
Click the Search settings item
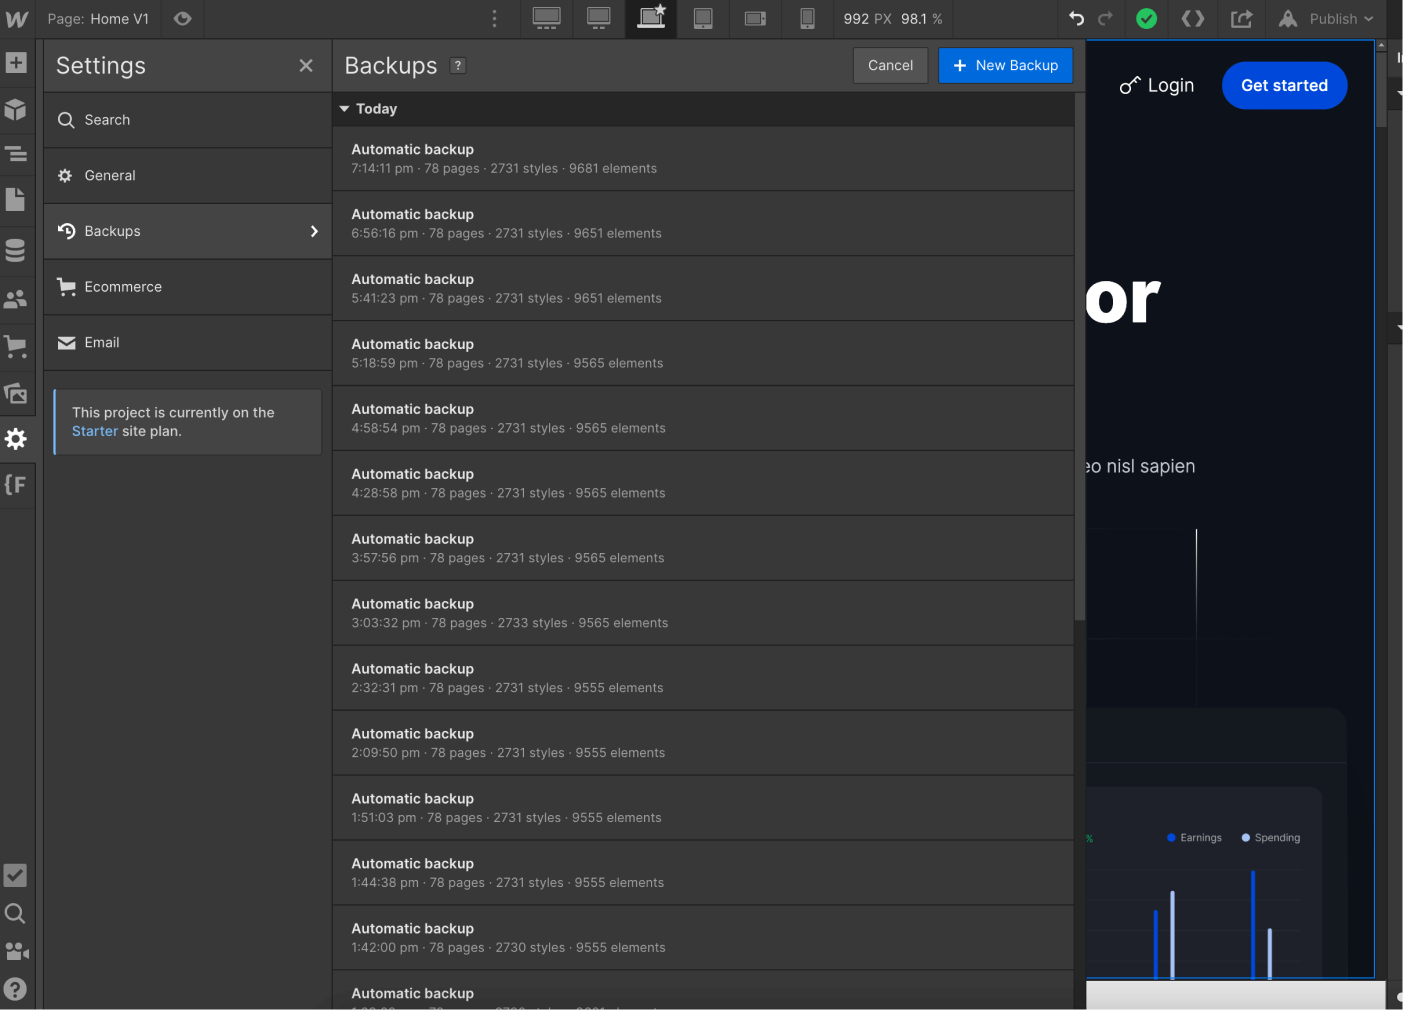point(188,120)
